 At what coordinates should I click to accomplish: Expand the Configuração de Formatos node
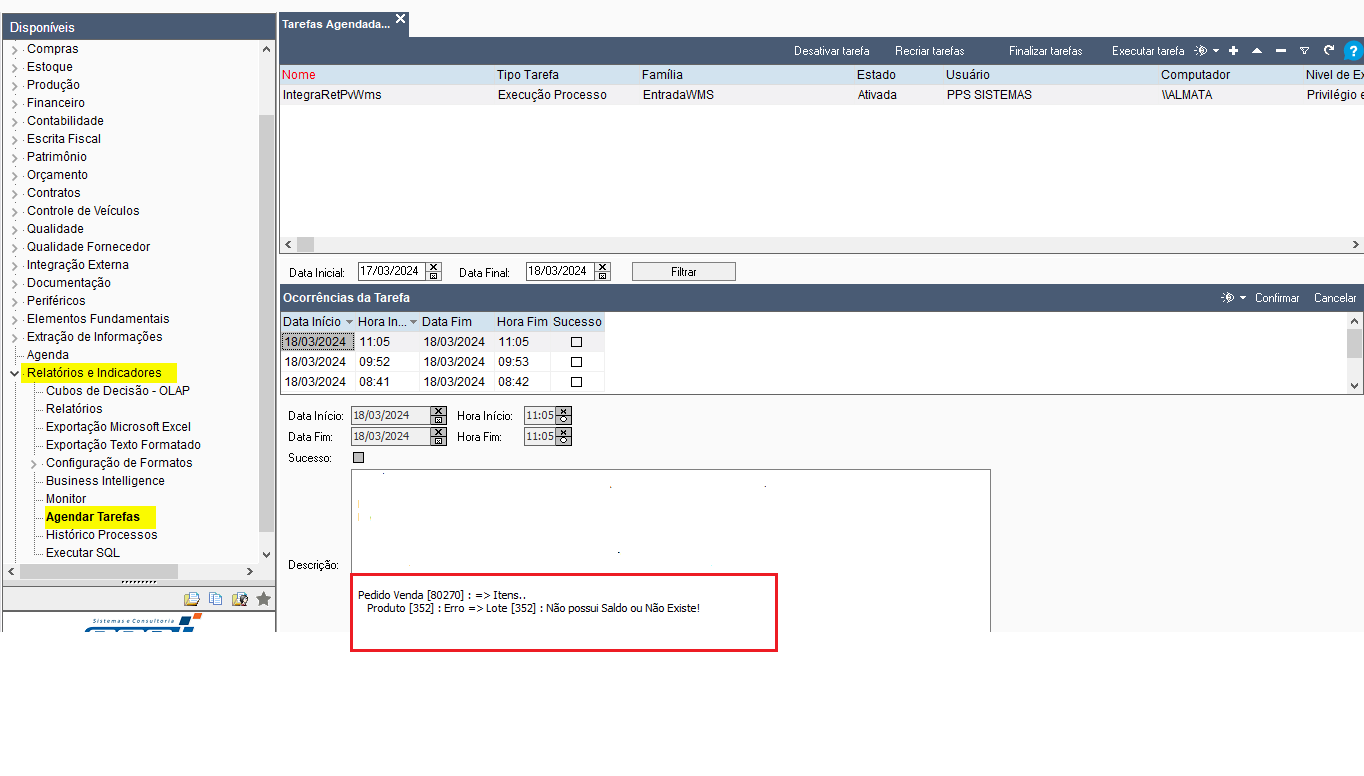coord(33,463)
